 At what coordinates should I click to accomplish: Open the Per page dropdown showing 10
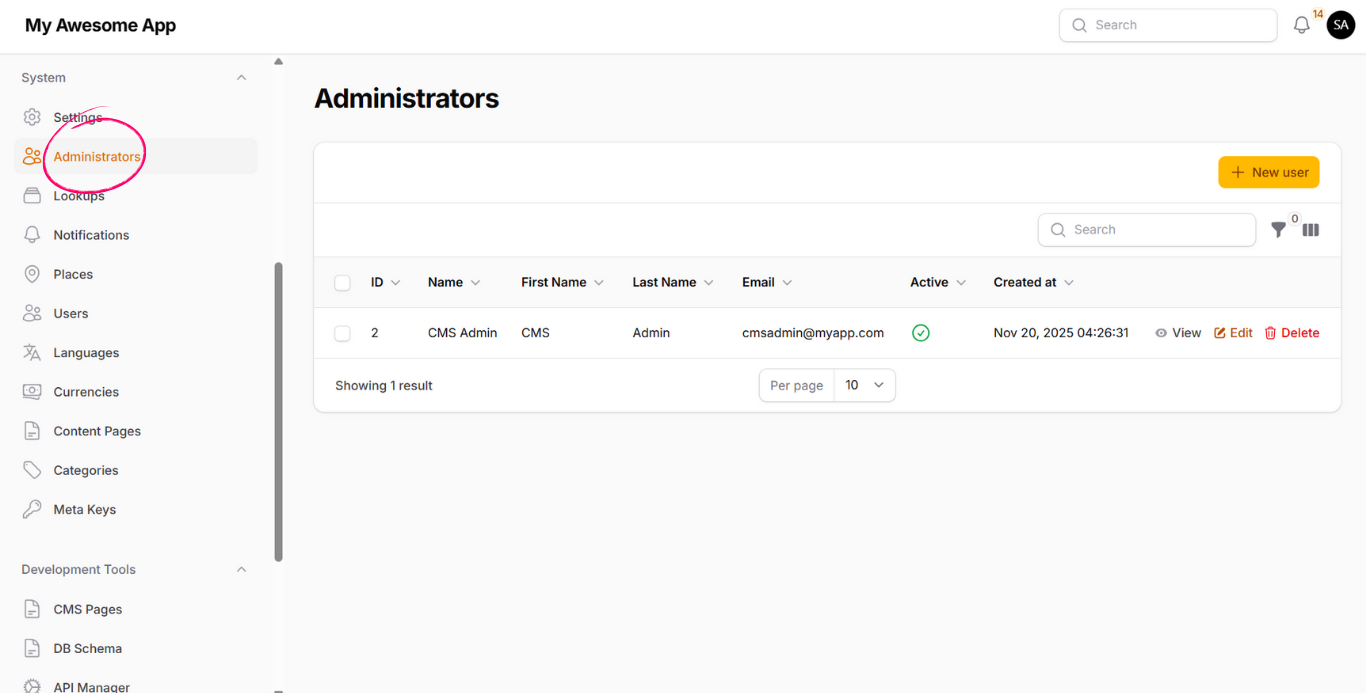click(x=863, y=385)
